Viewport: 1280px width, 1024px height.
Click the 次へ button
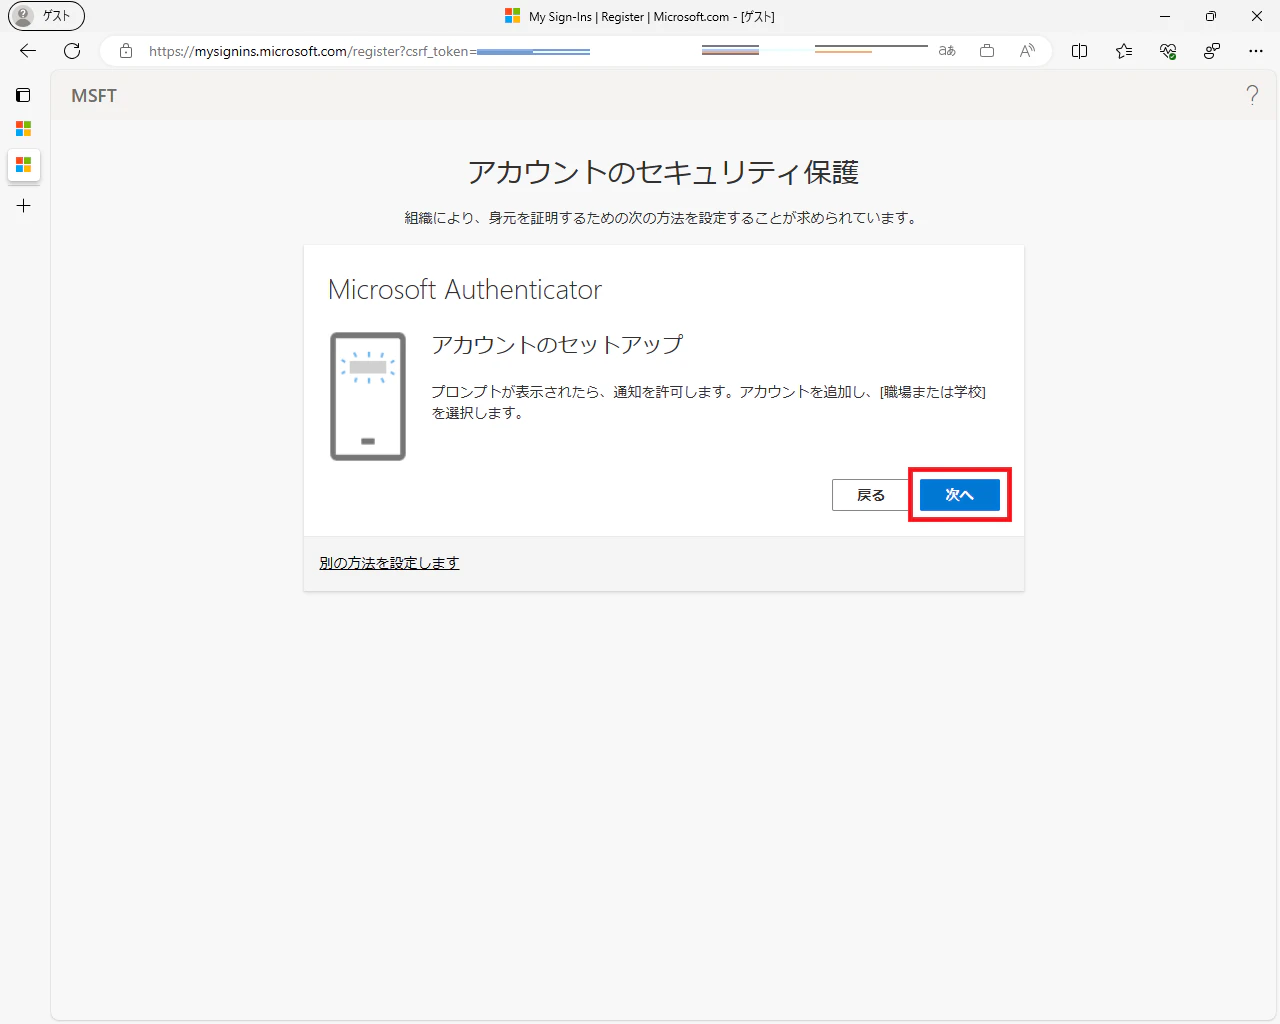(960, 495)
